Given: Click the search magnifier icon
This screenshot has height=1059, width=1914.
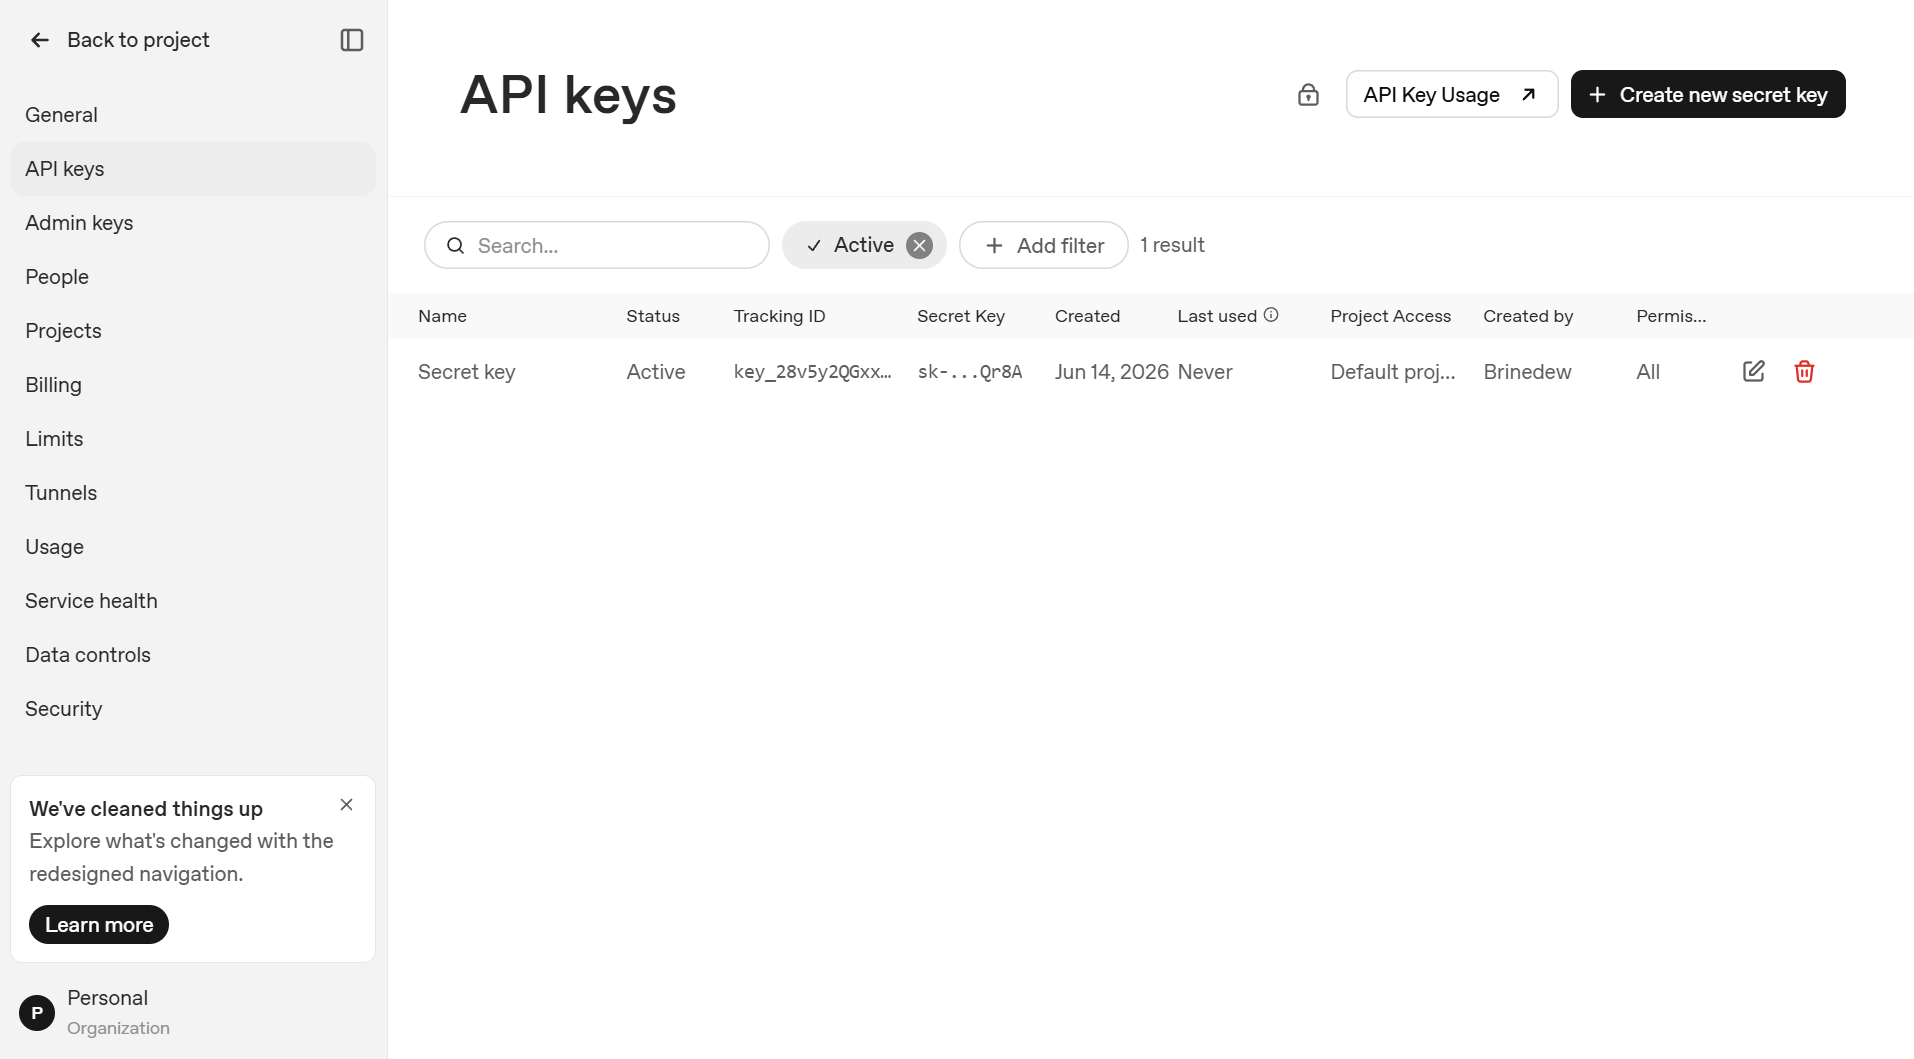Looking at the screenshot, I should [455, 245].
